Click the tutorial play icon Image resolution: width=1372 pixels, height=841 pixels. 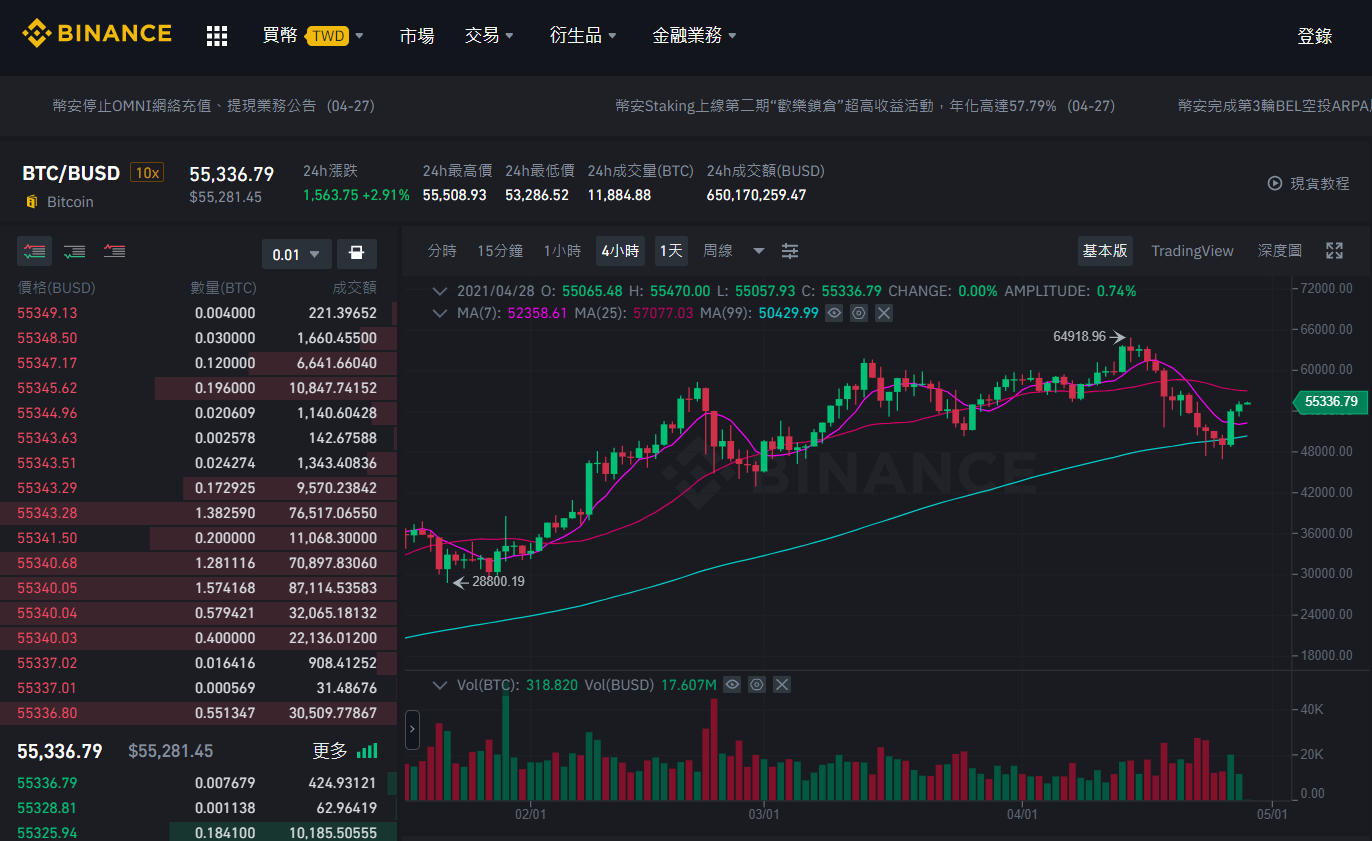coord(1275,183)
